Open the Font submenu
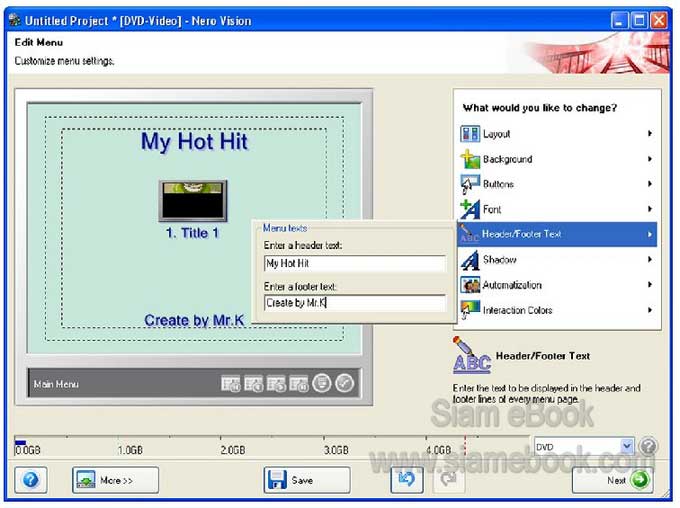680x508 pixels. (557, 209)
